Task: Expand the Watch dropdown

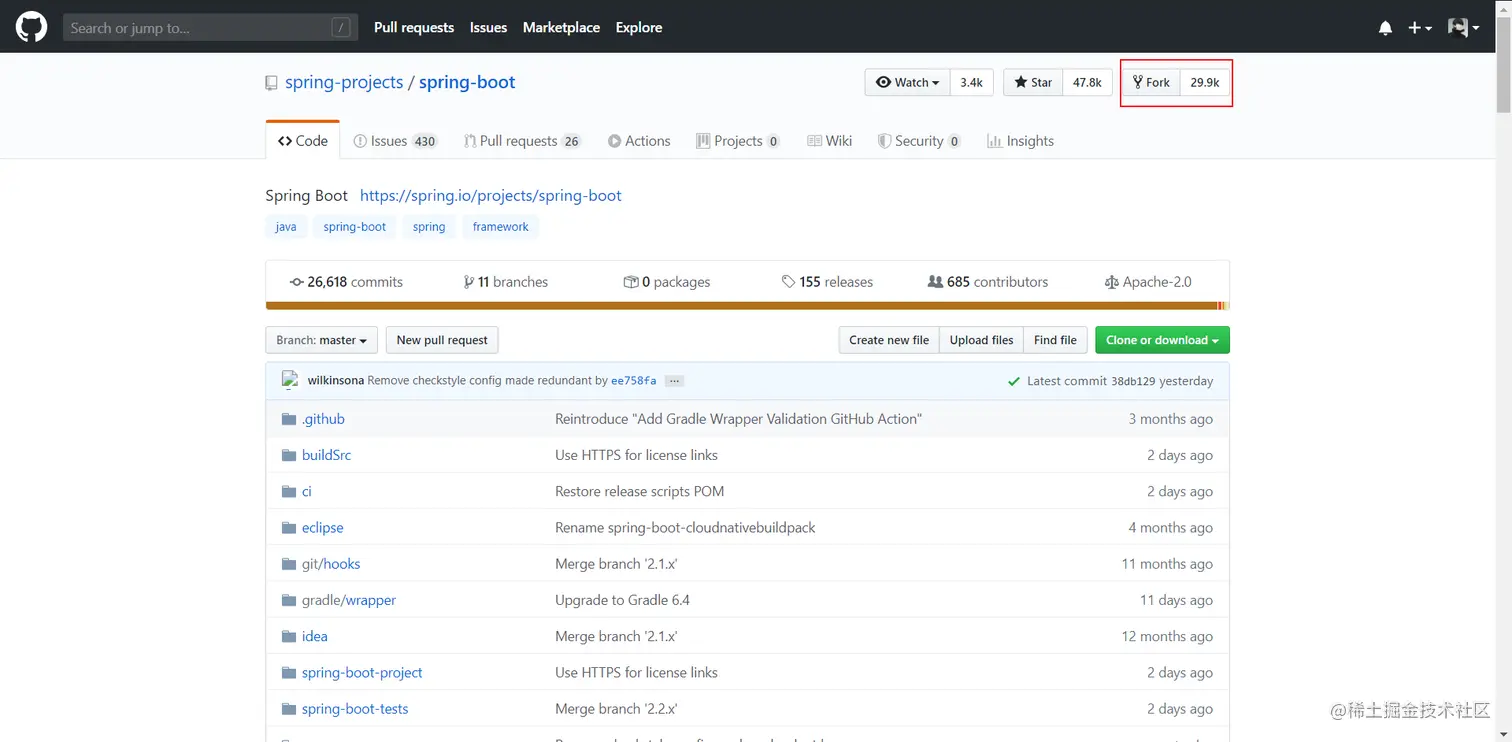Action: click(907, 82)
